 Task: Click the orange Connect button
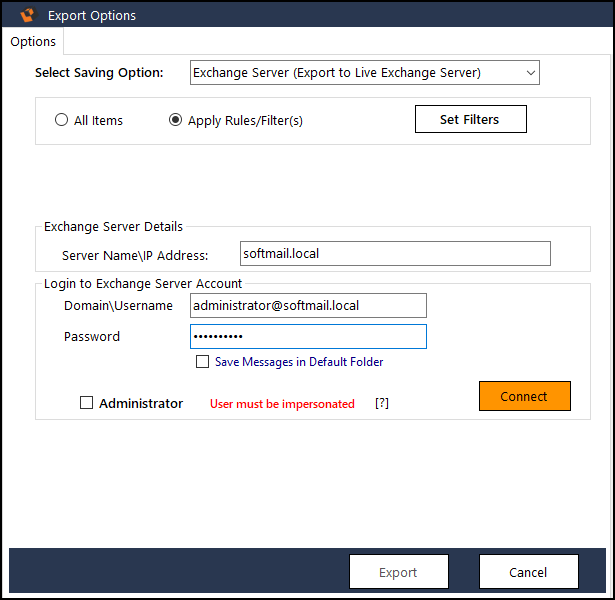coord(525,396)
